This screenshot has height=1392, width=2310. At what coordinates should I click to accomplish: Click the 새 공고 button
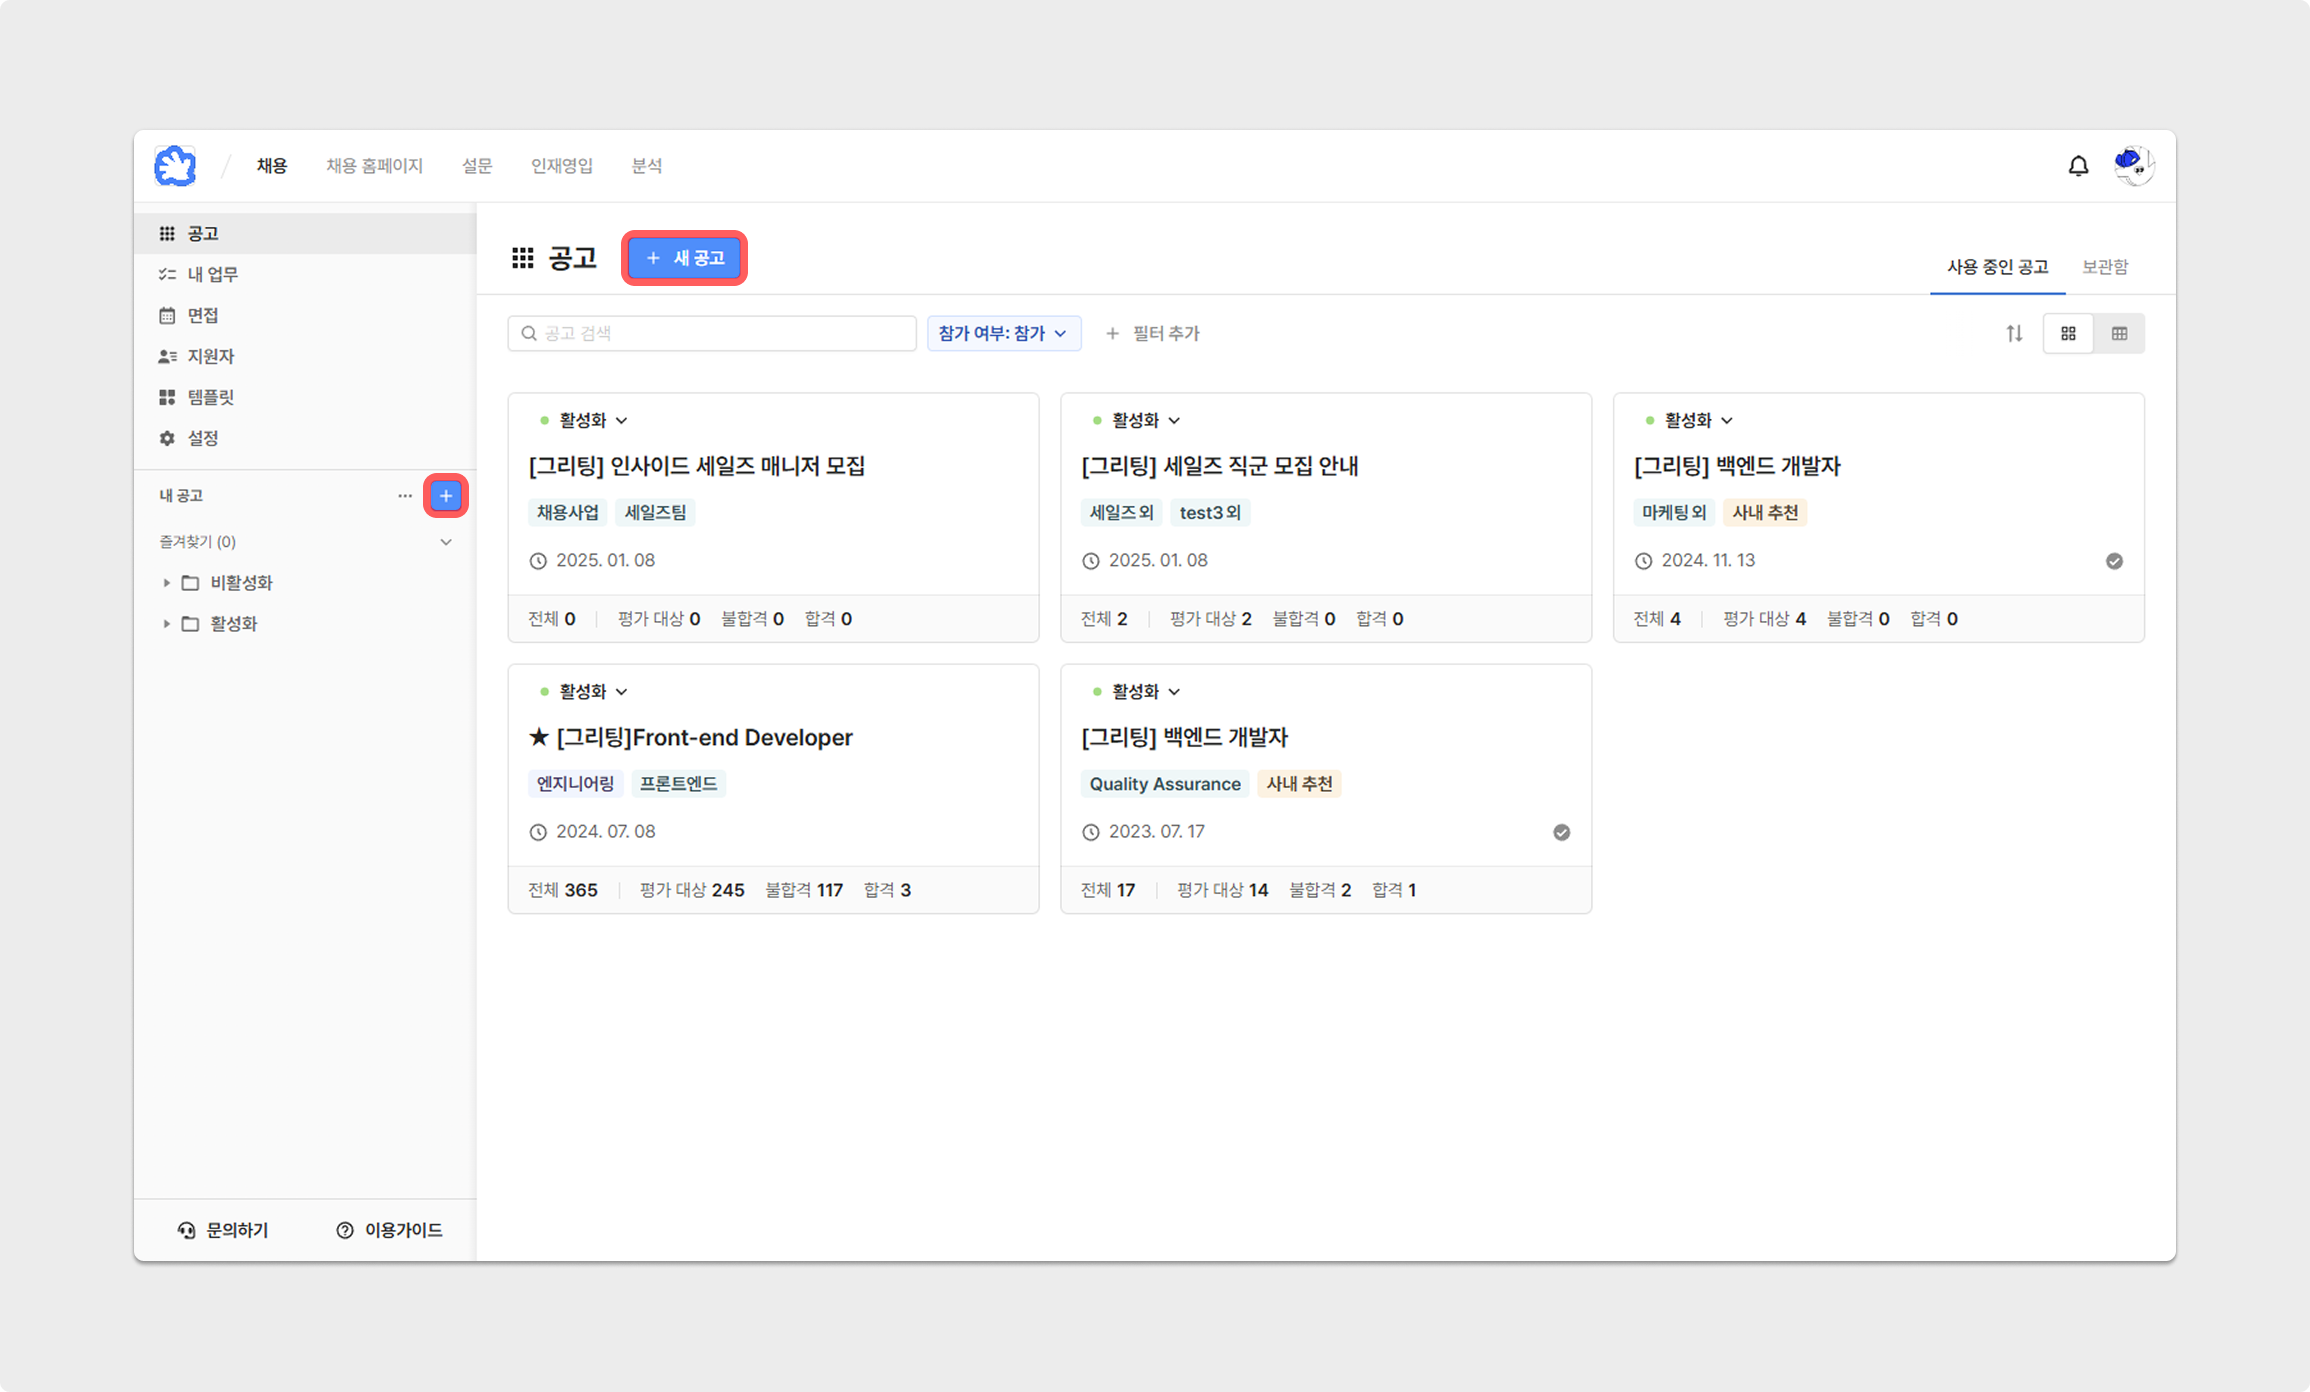pyautogui.click(x=684, y=258)
